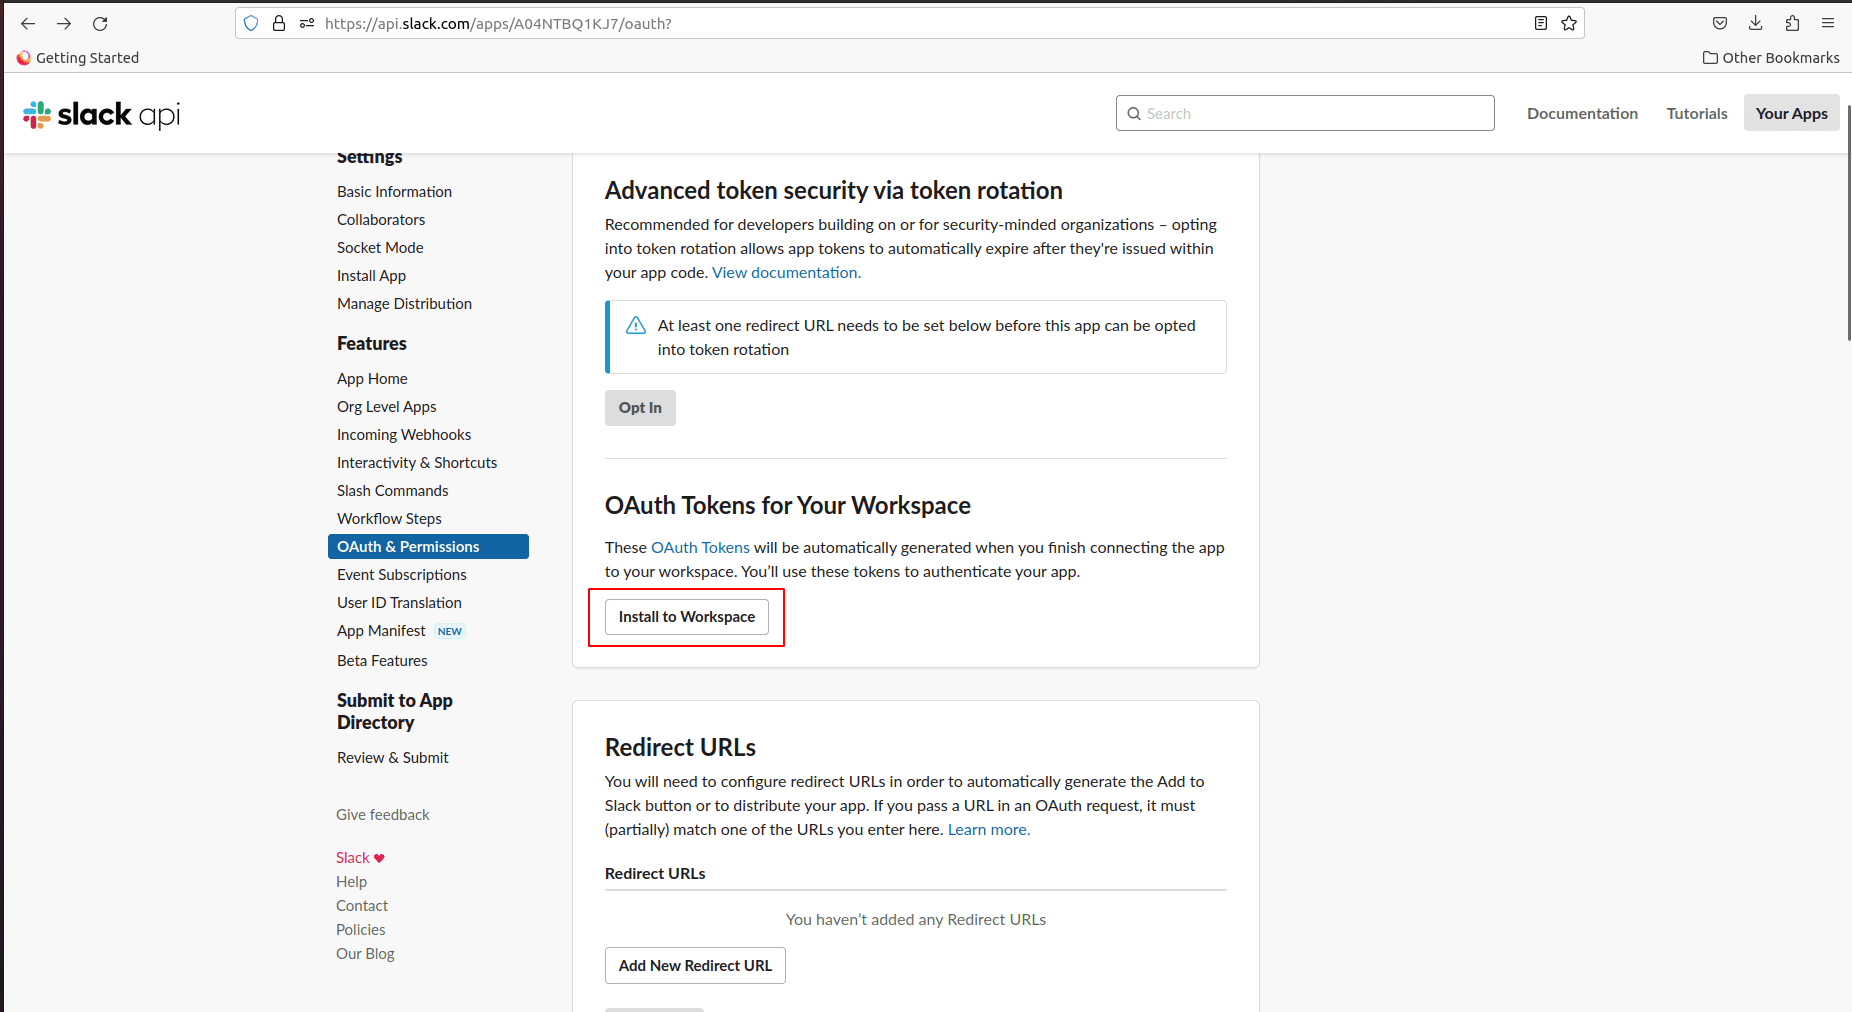Click the Getting Started bookmark

[x=78, y=58]
